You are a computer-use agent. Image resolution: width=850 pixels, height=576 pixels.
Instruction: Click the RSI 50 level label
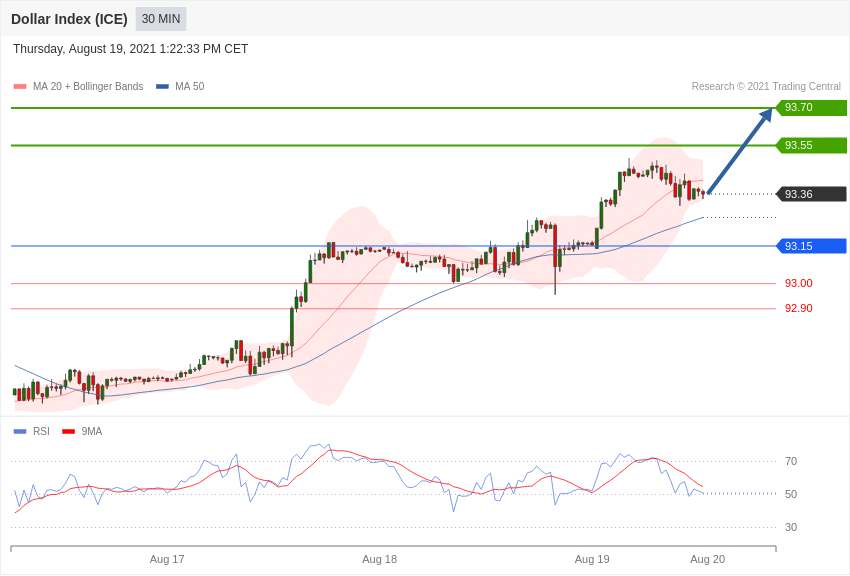click(x=791, y=494)
